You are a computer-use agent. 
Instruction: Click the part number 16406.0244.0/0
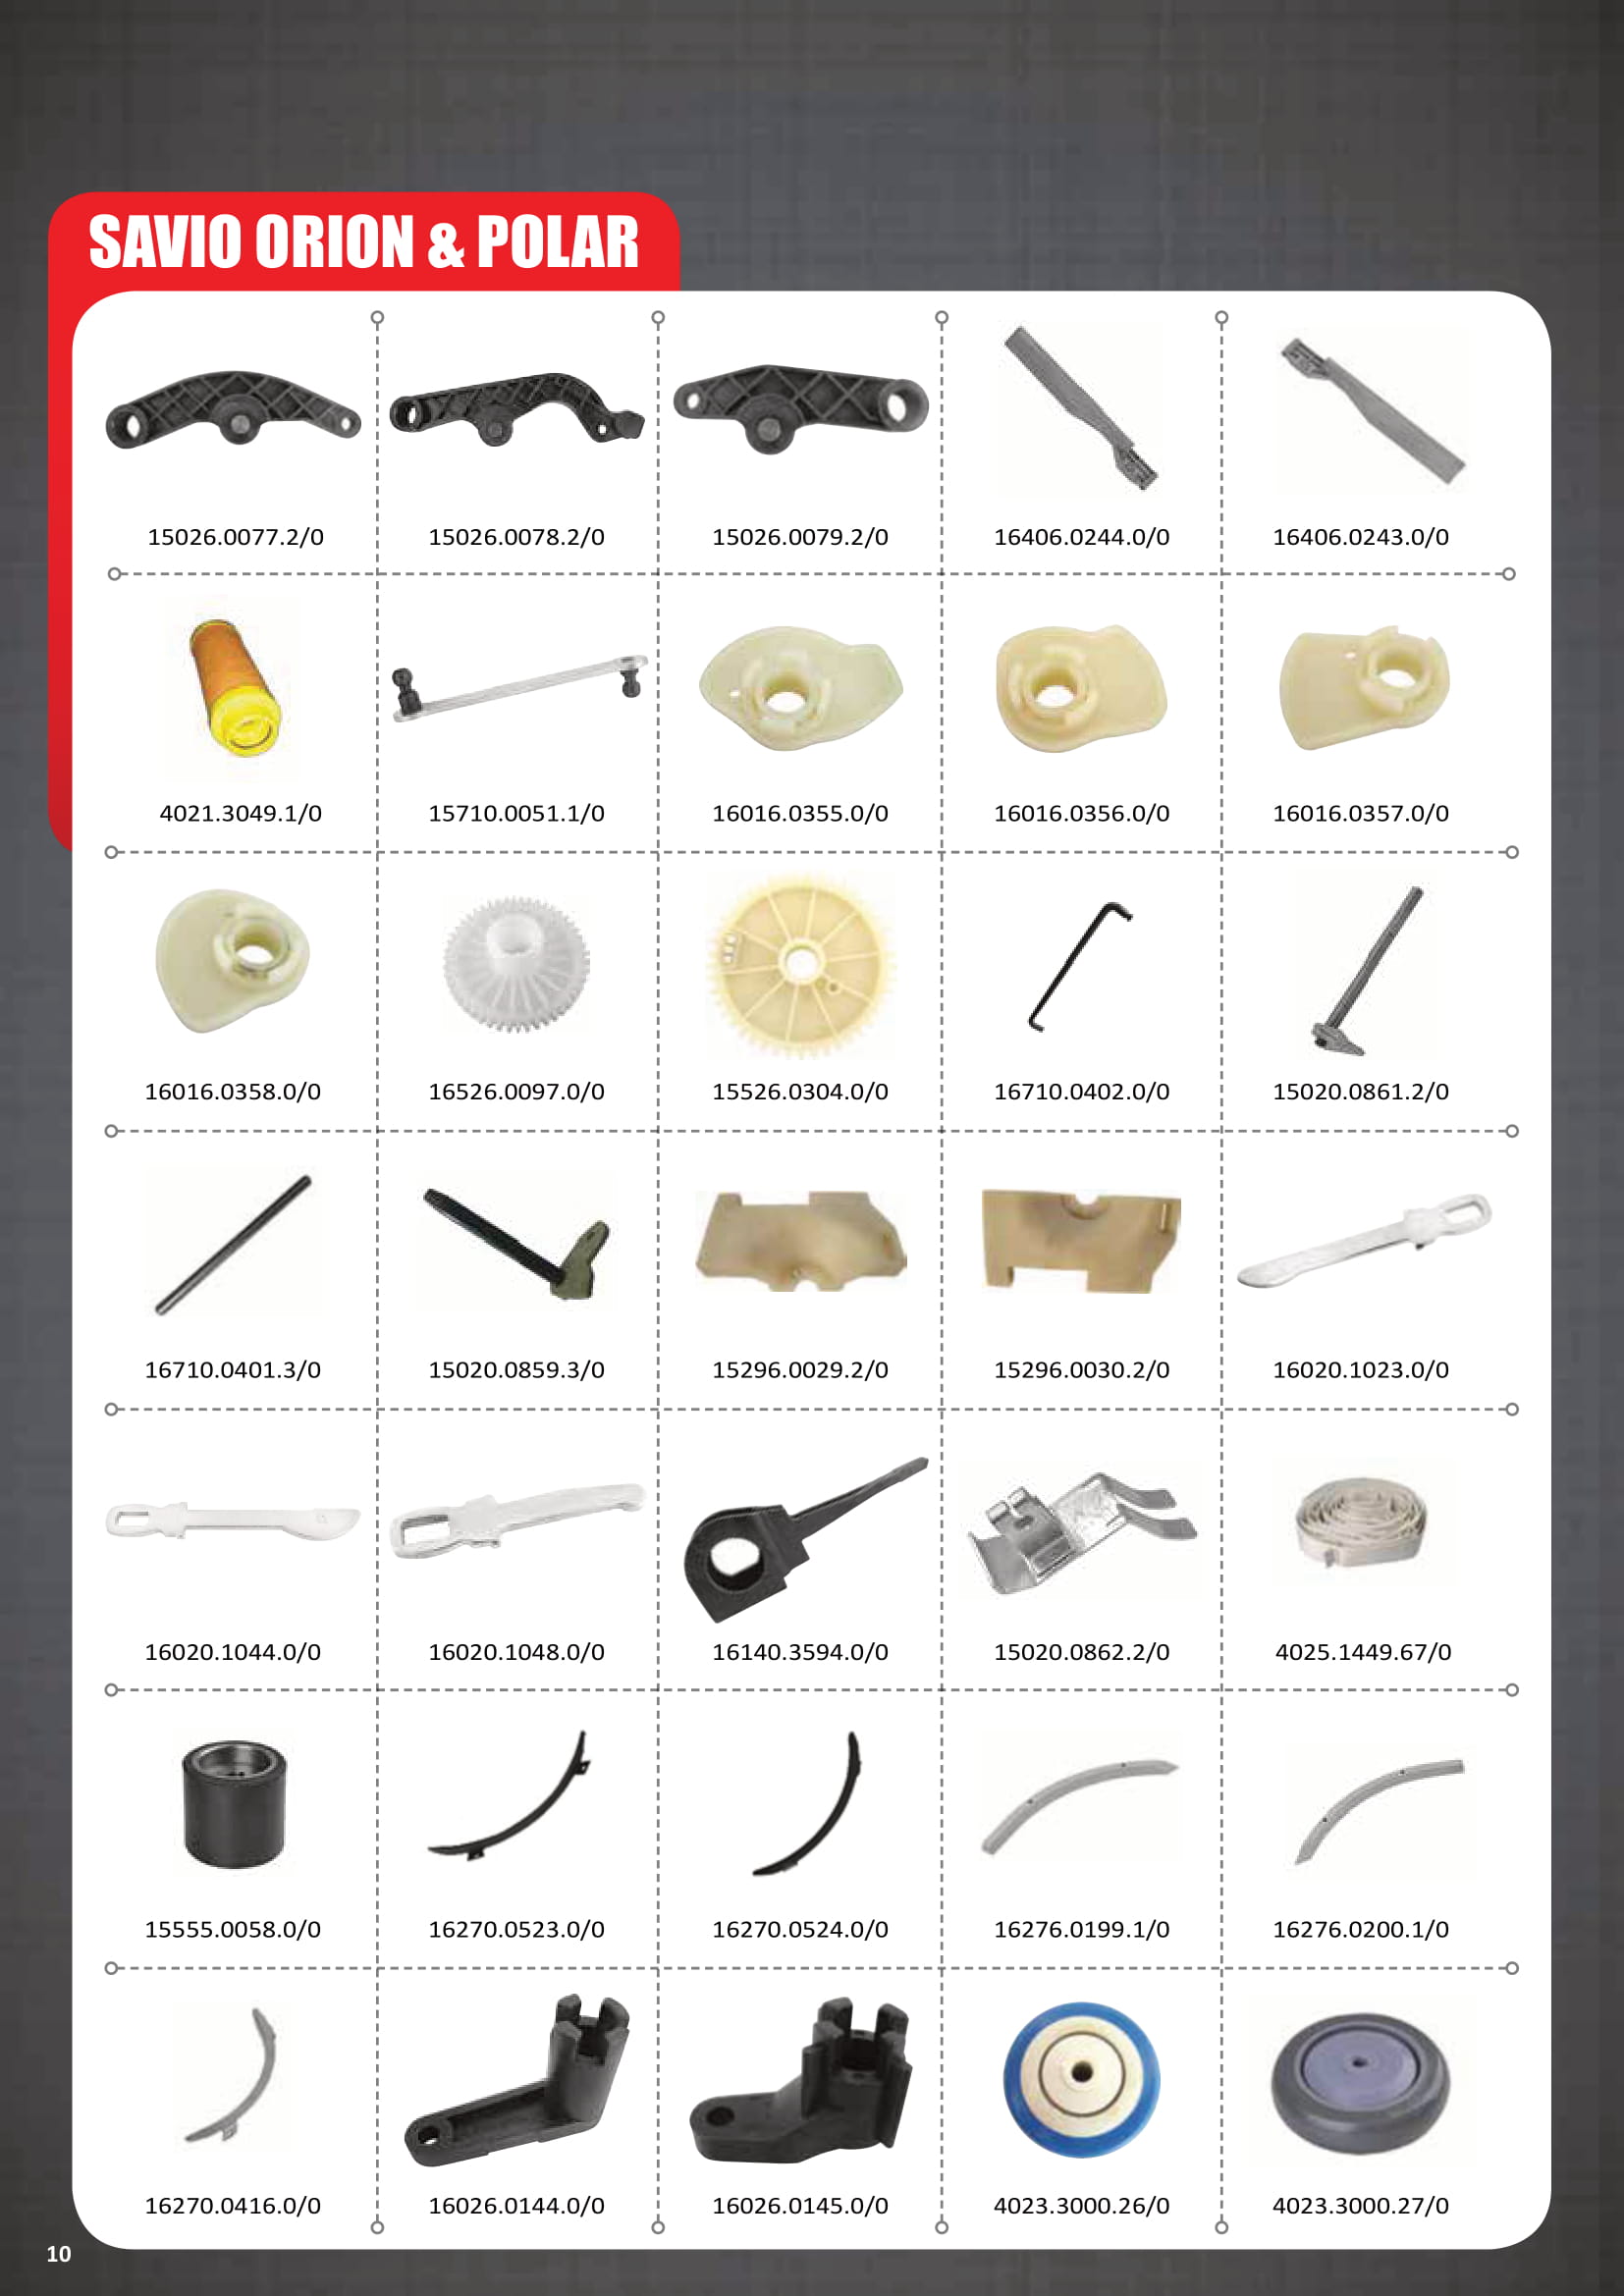click(x=1081, y=537)
